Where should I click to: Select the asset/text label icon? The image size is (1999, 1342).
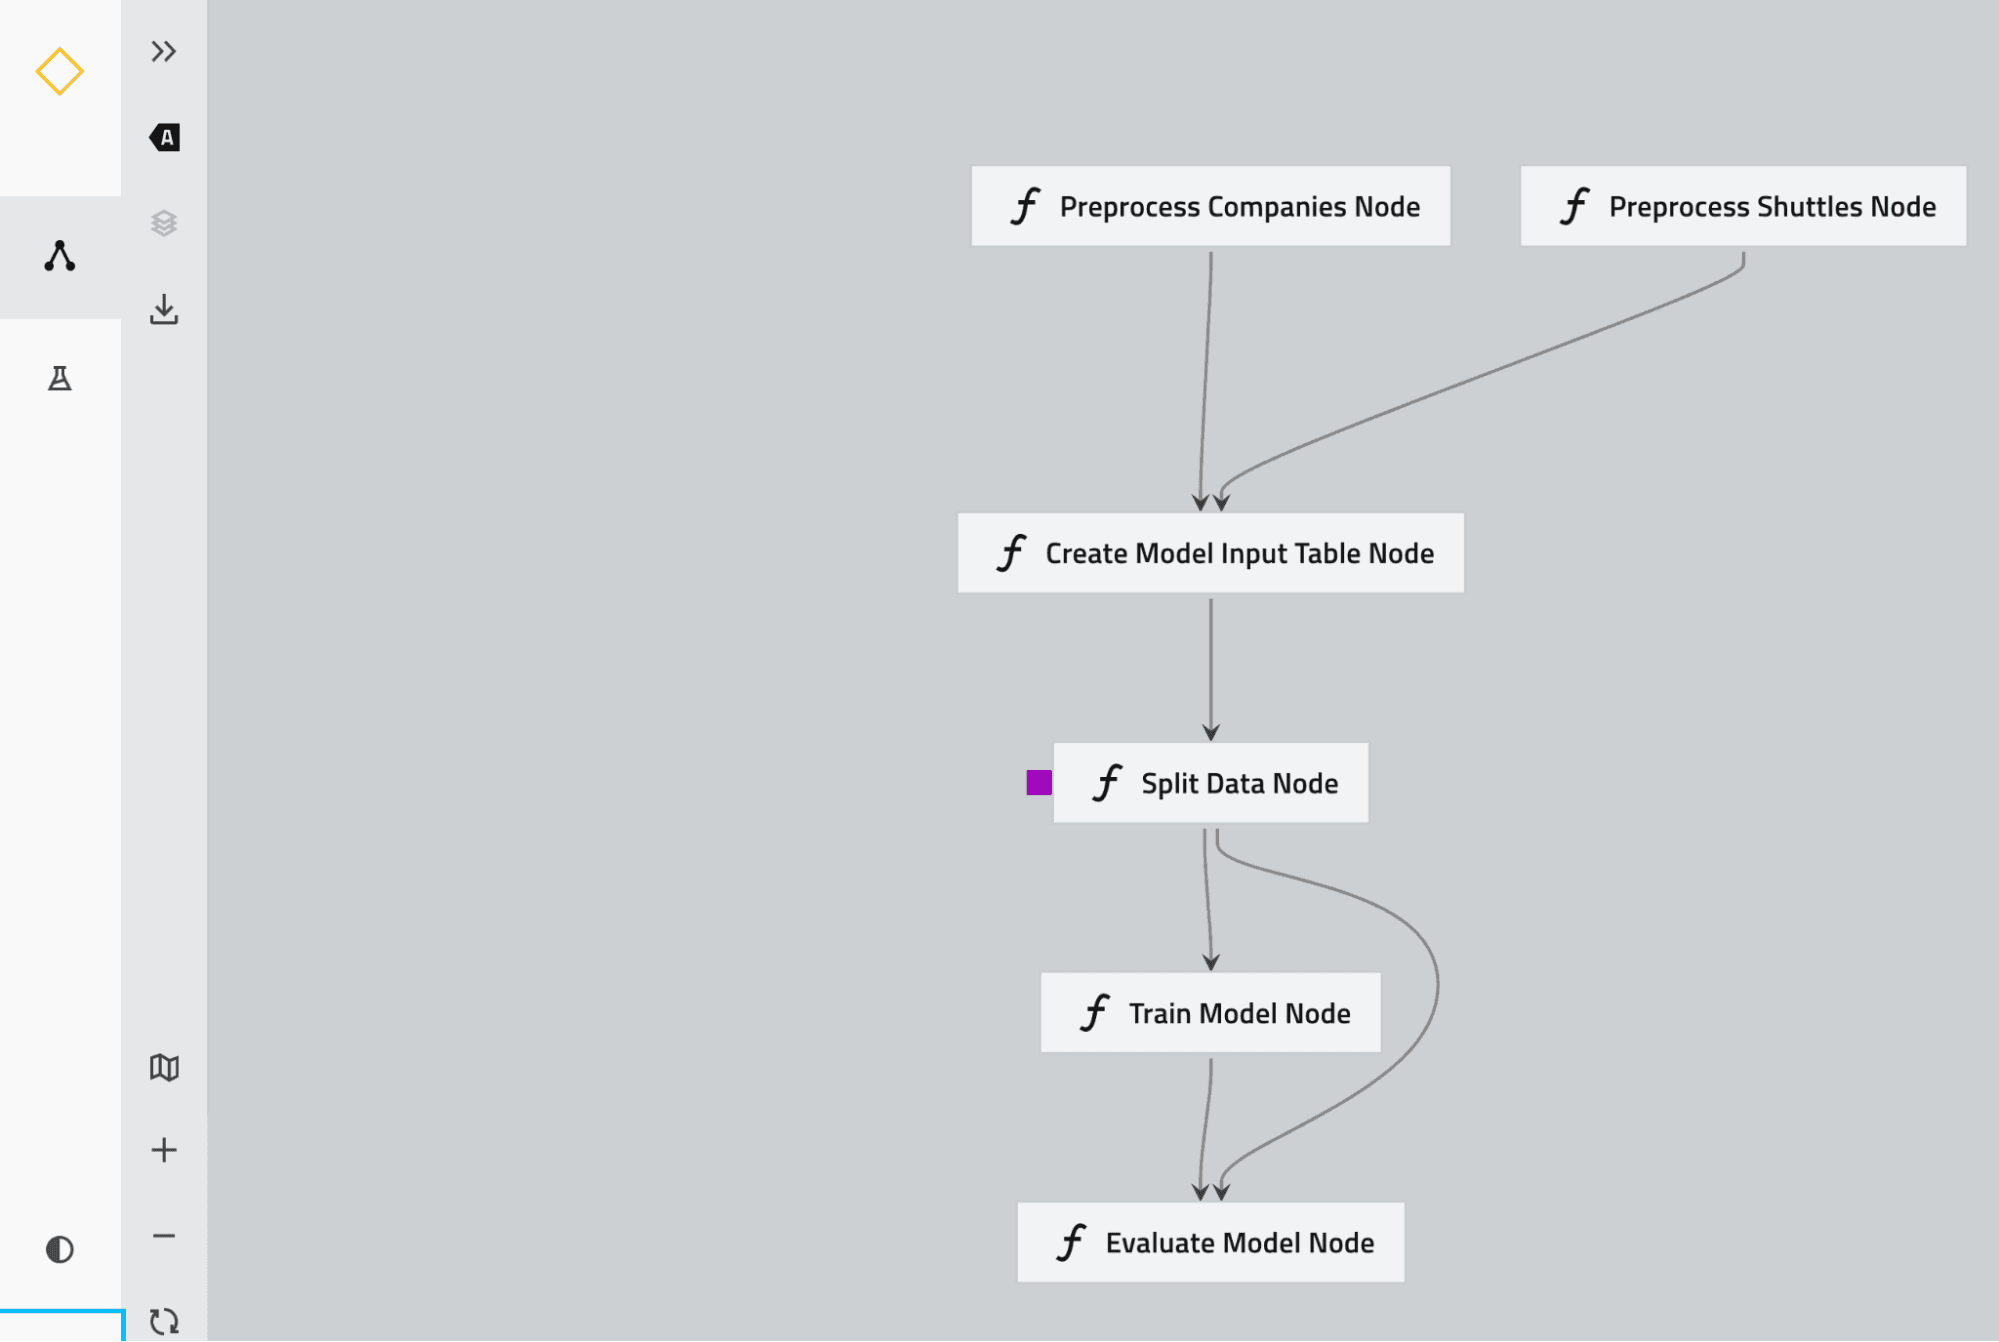coord(163,138)
